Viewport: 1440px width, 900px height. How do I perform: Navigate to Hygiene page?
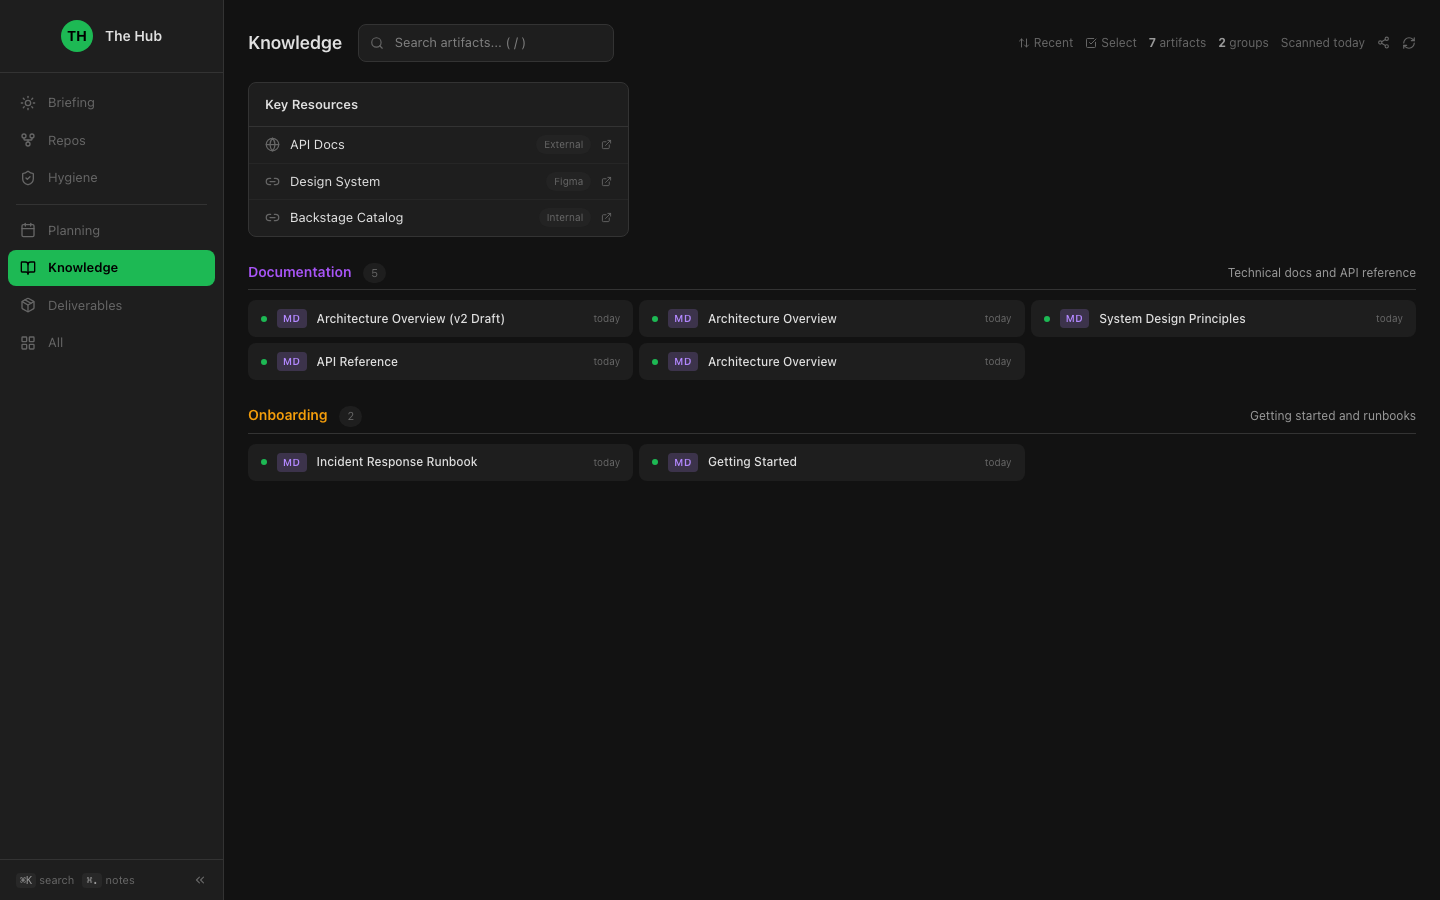[x=72, y=178]
